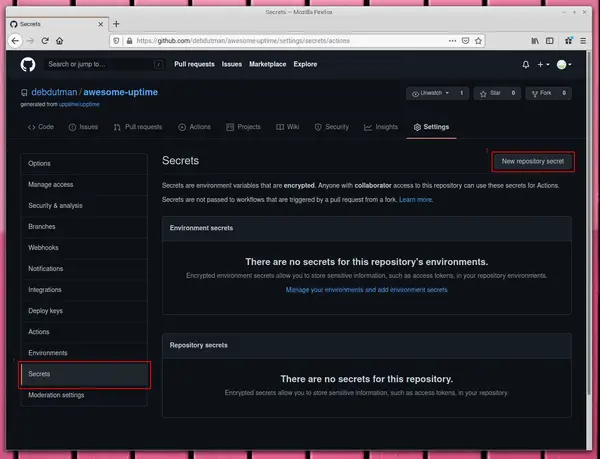Switch to the Actions repository tab
Screen dimensions: 600x459
195,127
